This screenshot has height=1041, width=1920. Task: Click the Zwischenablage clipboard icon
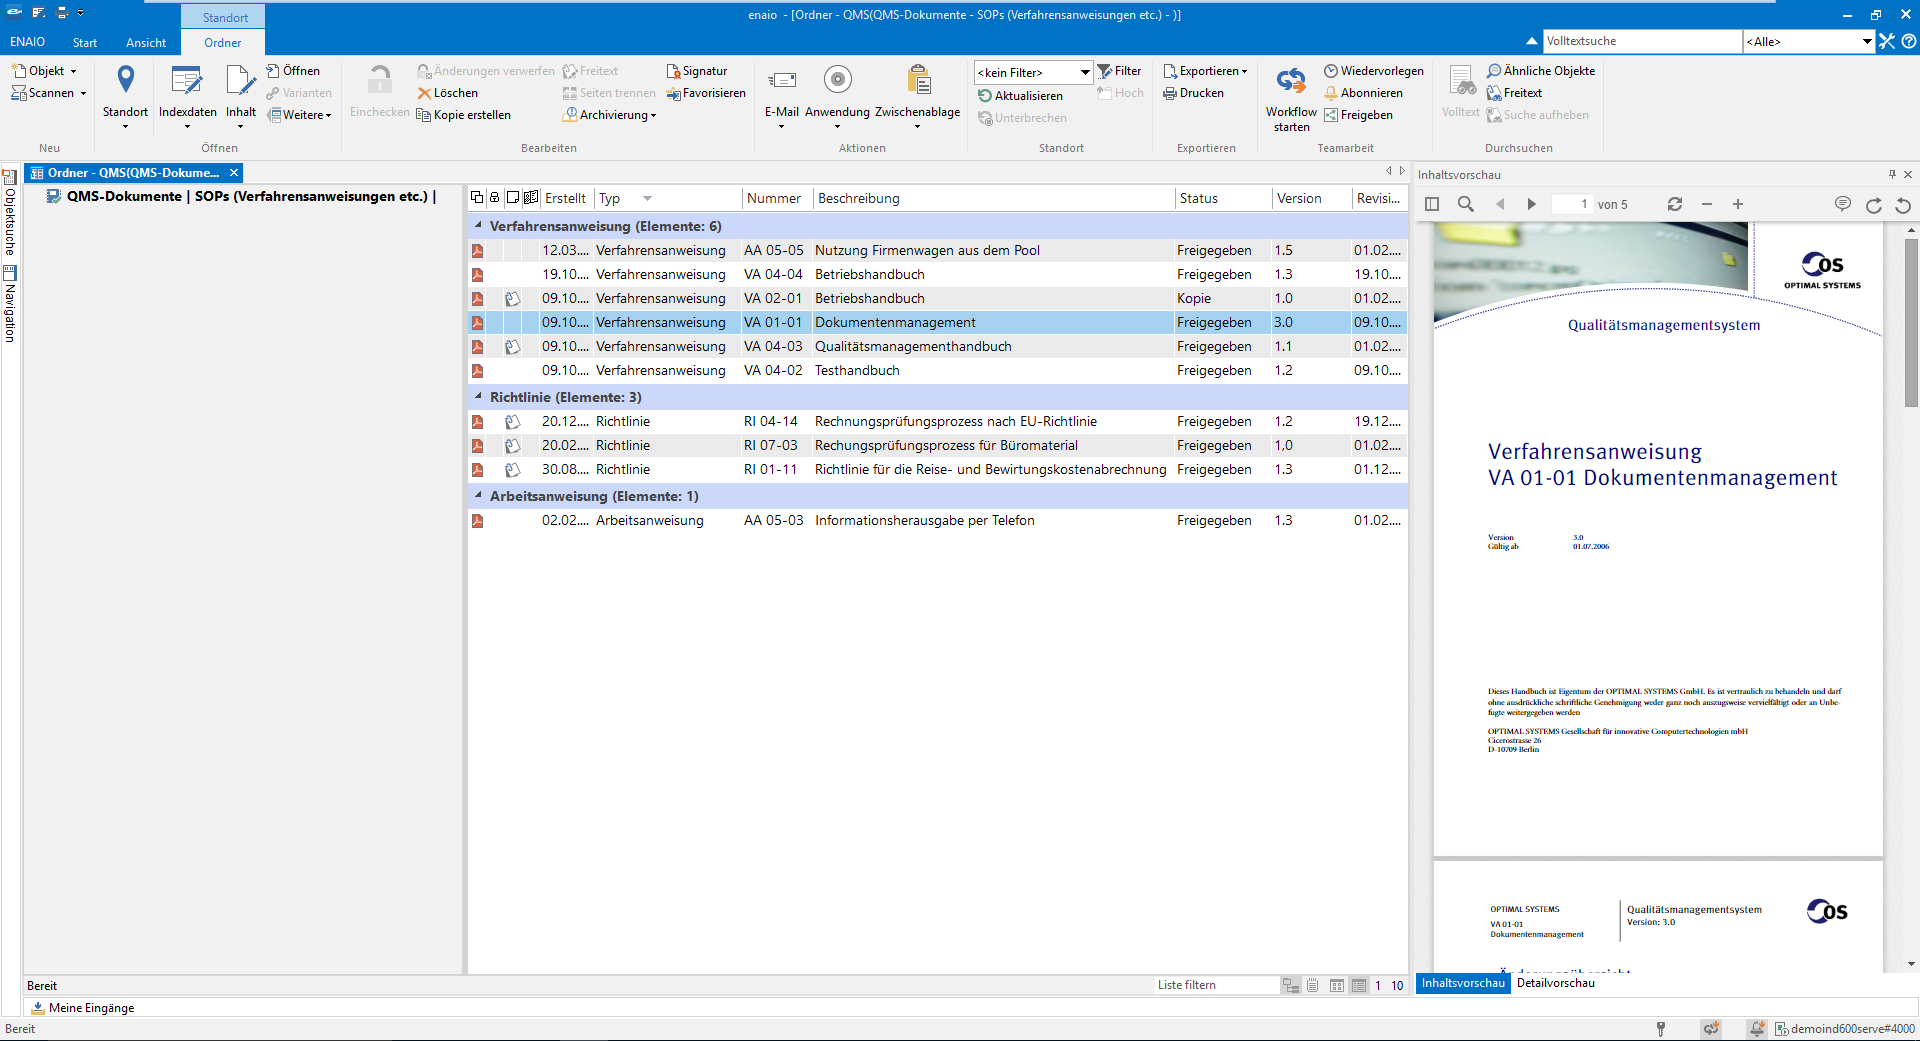917,80
